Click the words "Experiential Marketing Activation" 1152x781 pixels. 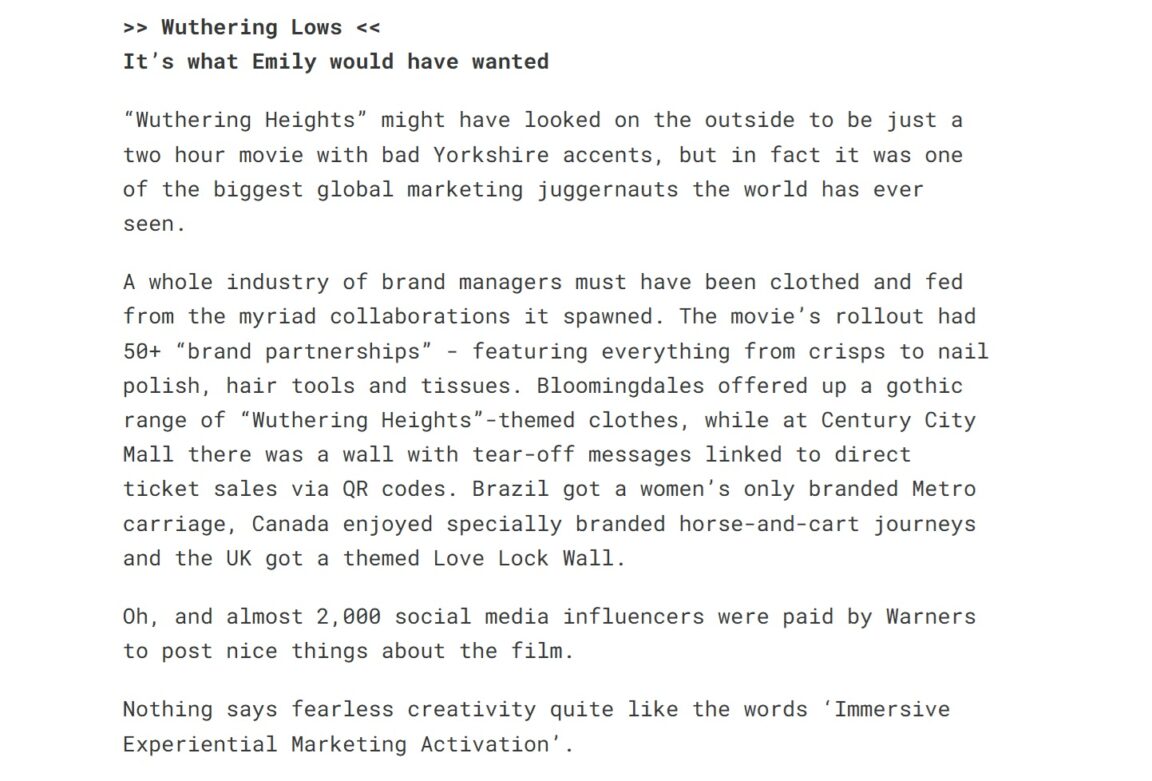tap(335, 745)
